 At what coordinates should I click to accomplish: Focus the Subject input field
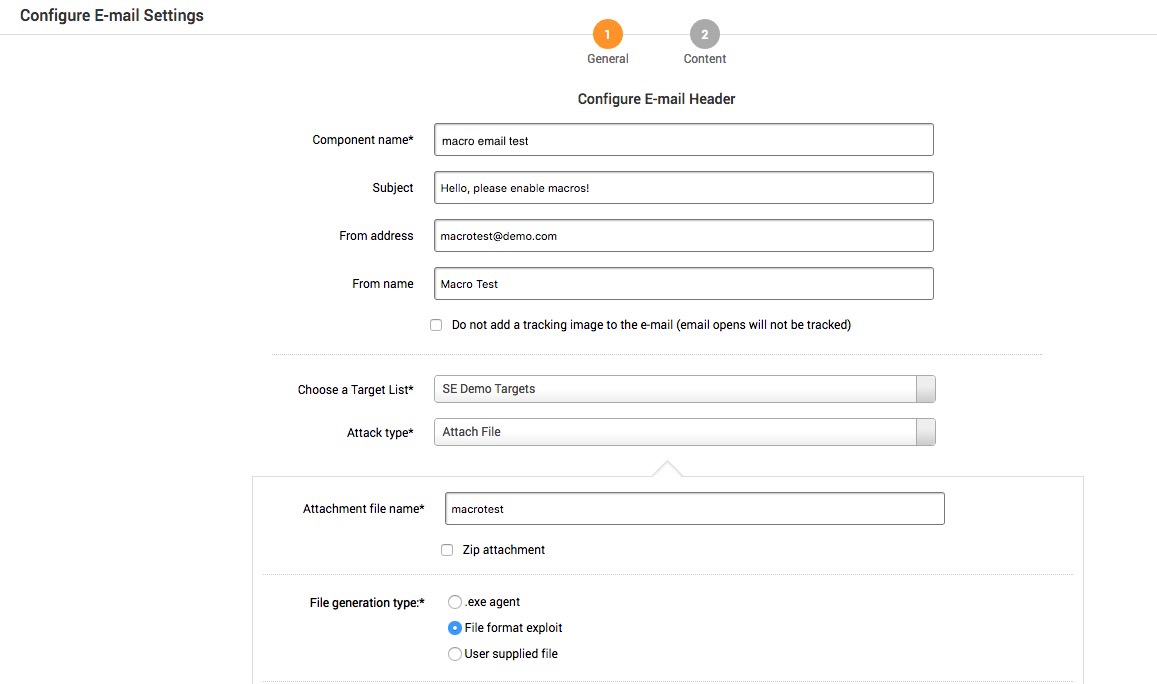[683, 188]
